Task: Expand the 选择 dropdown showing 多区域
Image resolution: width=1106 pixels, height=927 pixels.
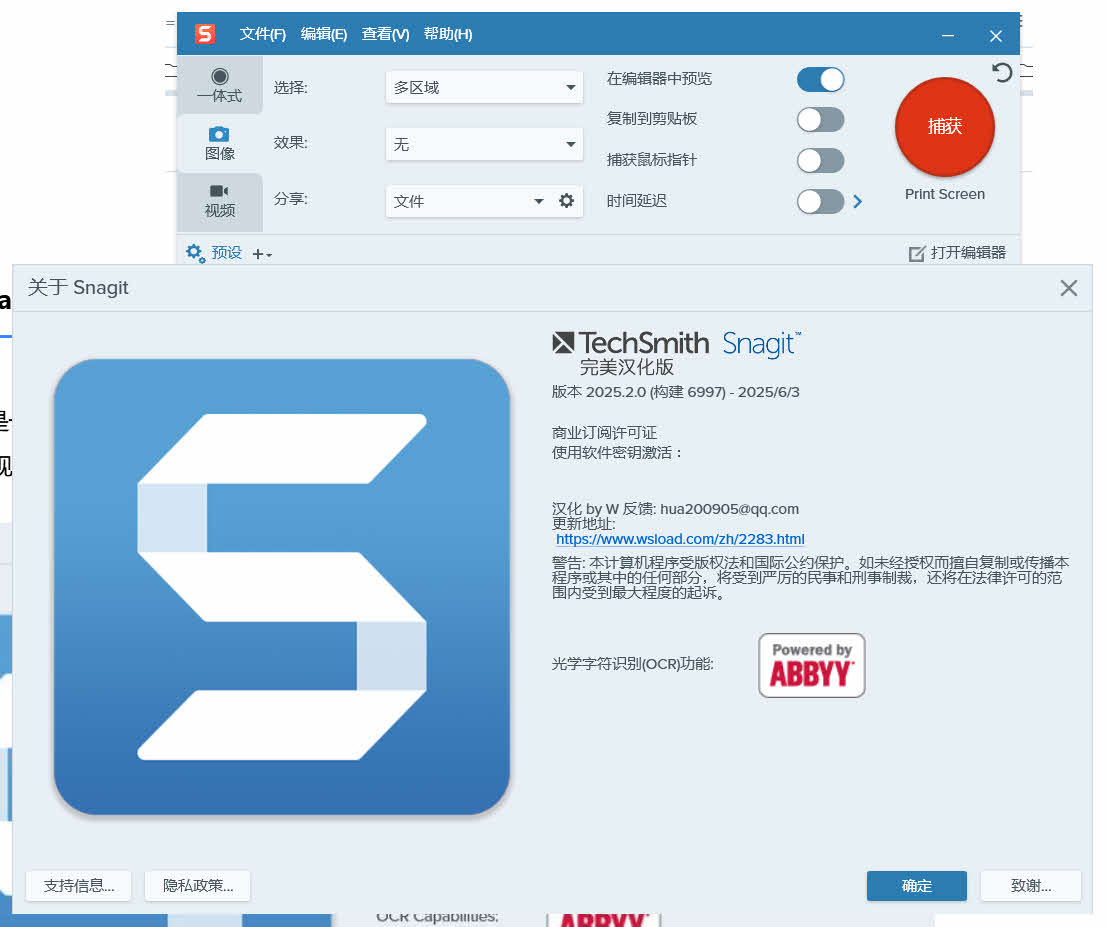Action: [x=484, y=87]
